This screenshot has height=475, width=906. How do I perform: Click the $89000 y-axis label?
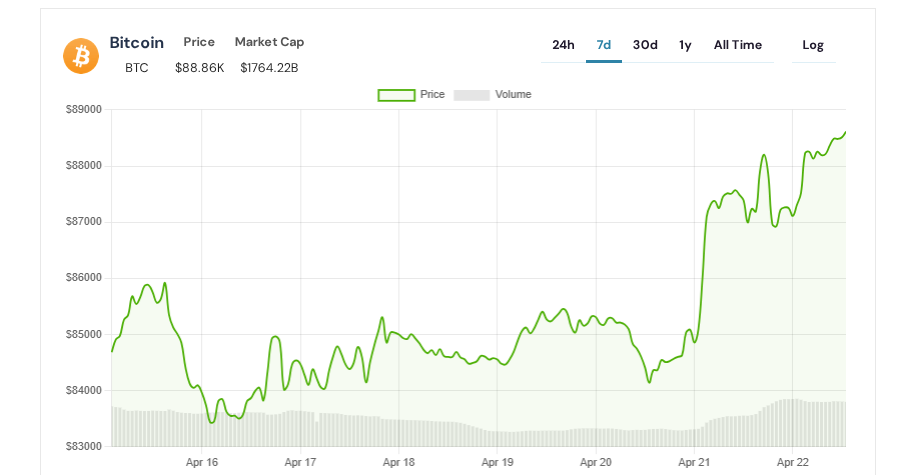(x=84, y=109)
